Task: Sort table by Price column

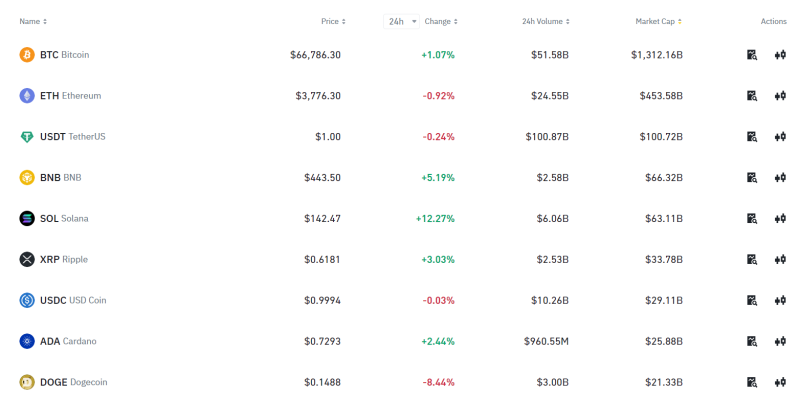Action: [333, 21]
